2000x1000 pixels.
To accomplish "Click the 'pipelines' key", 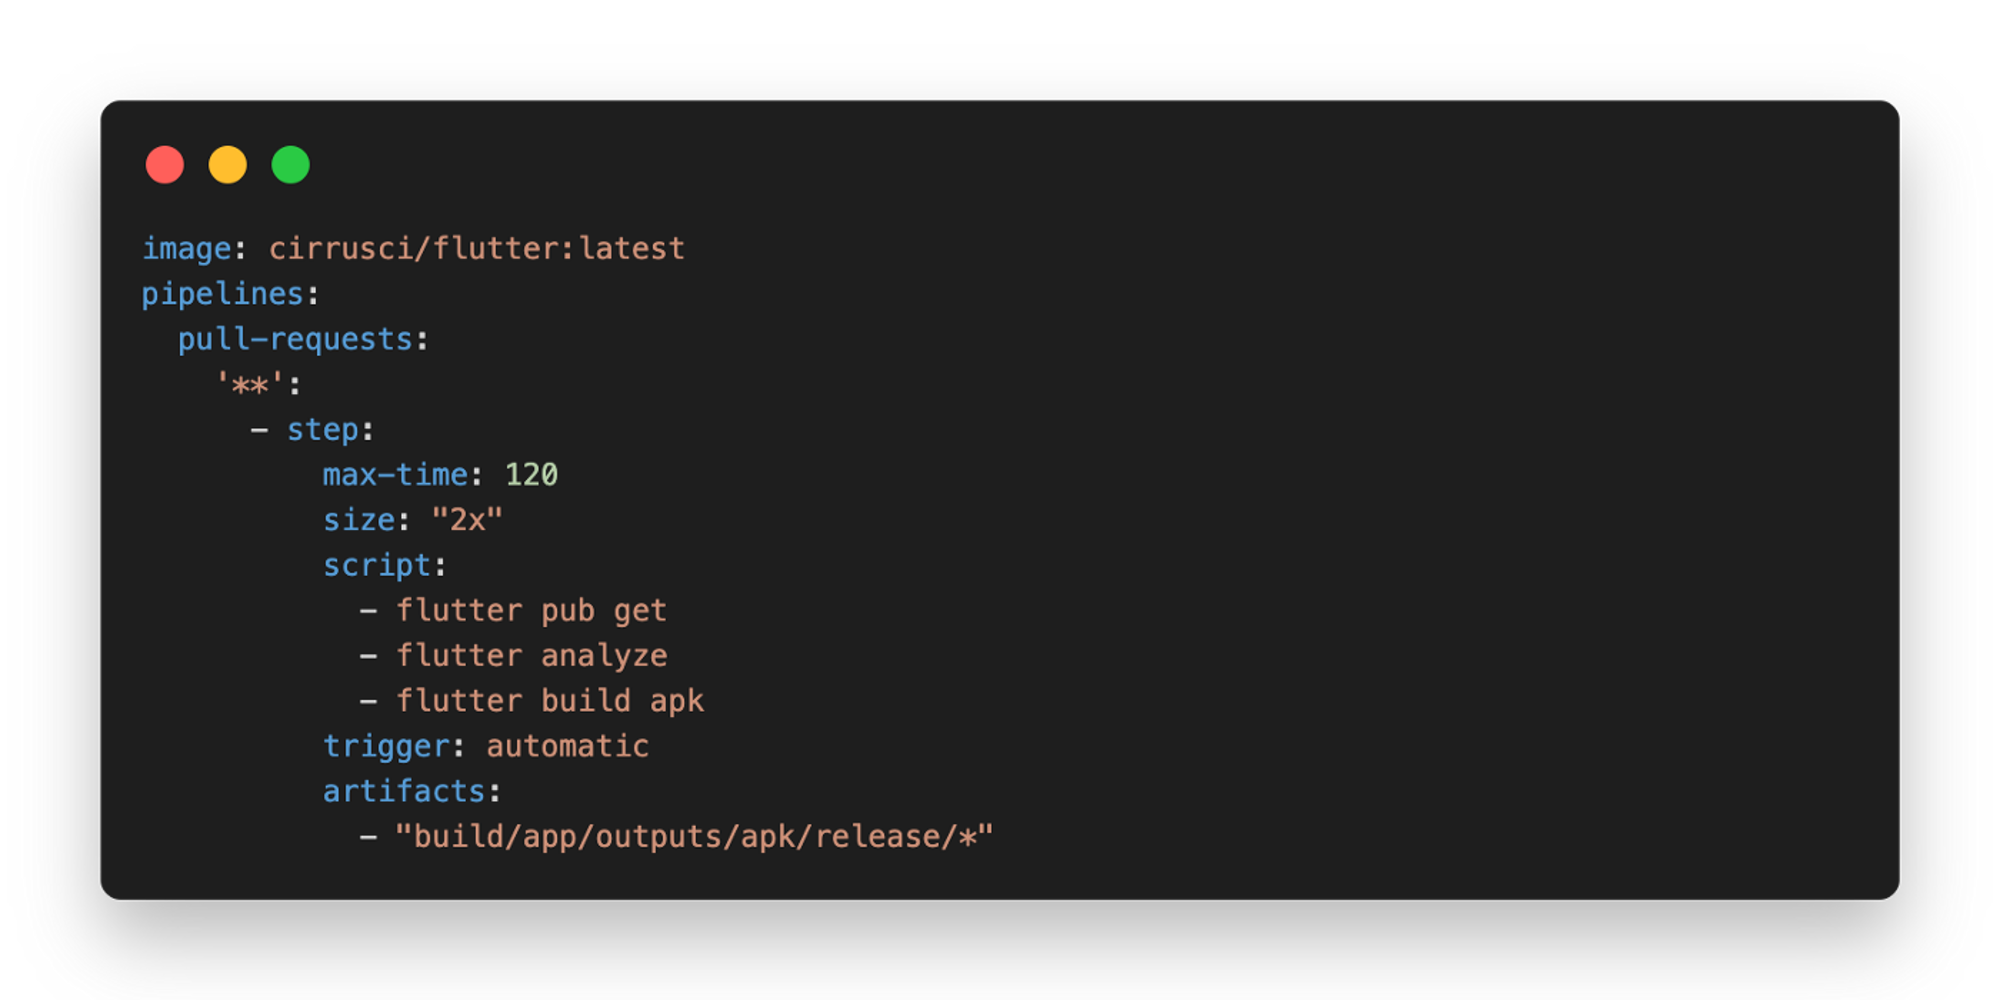I will click(x=222, y=294).
